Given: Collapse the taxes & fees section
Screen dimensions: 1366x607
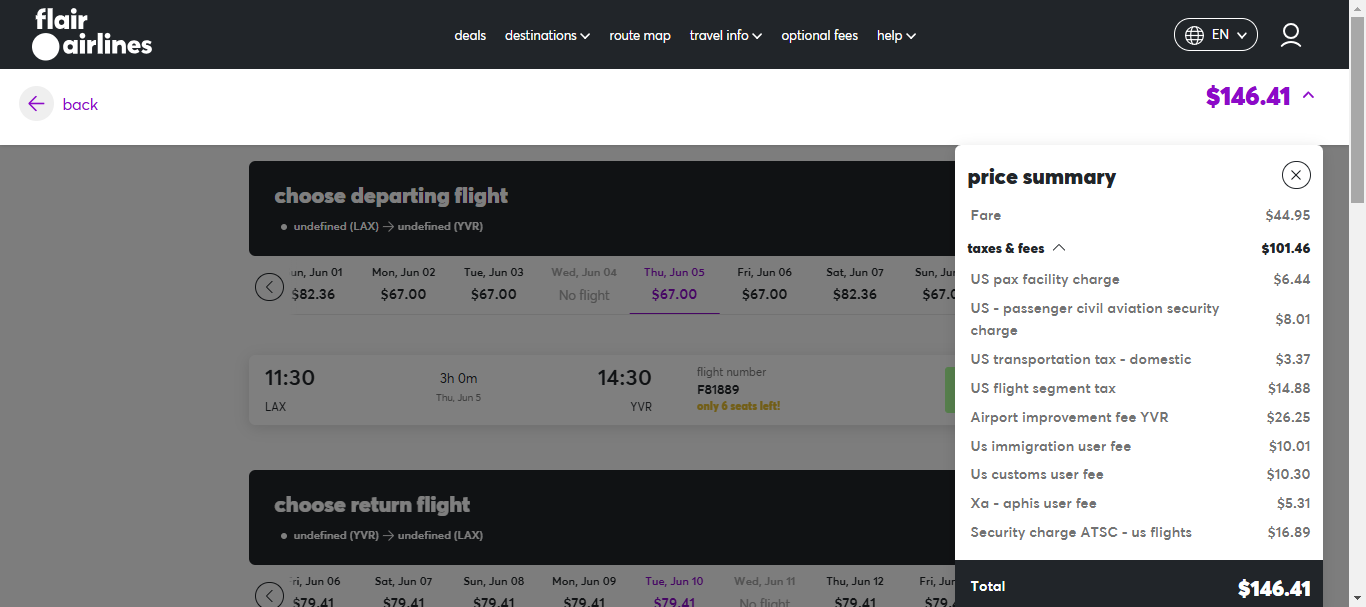Looking at the screenshot, I should 1059,248.
